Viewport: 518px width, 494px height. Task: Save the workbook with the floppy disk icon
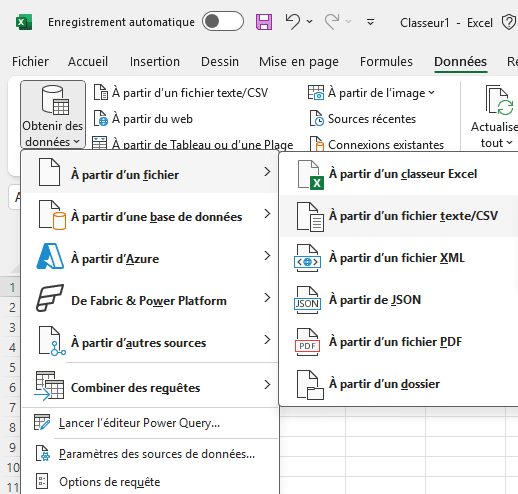coord(264,22)
